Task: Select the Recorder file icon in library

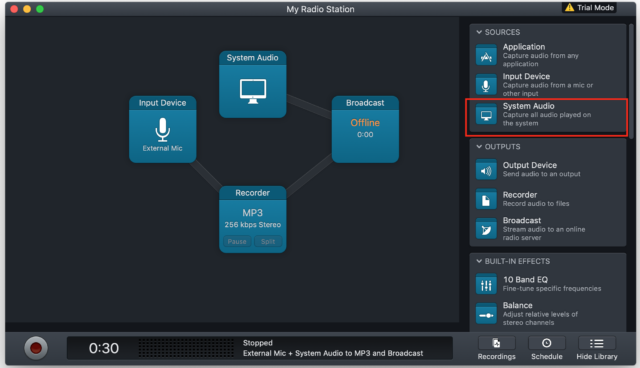Action: pos(486,200)
